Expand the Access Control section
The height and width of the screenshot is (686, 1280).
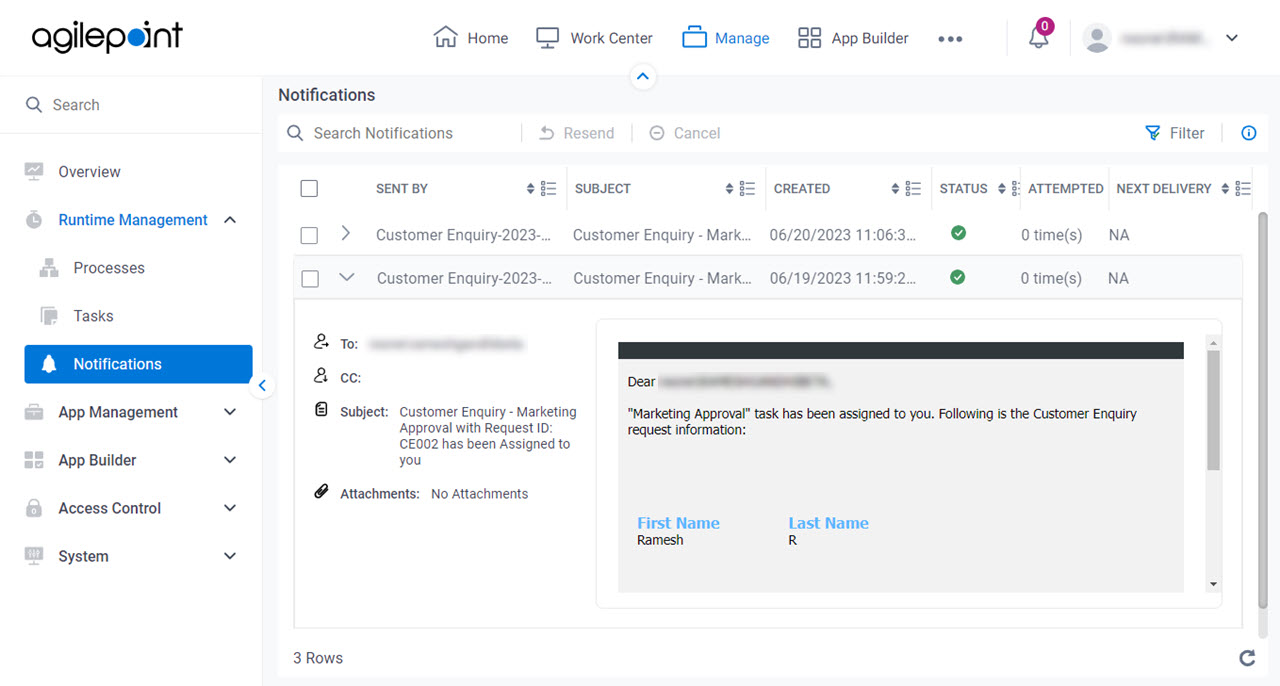230,508
